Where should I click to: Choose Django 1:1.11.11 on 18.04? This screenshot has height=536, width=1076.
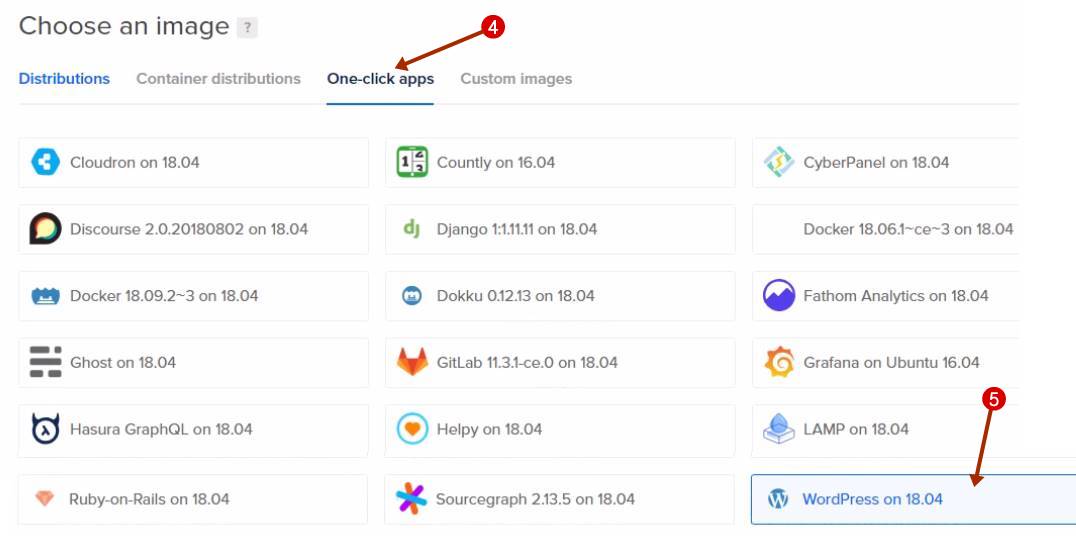[560, 229]
